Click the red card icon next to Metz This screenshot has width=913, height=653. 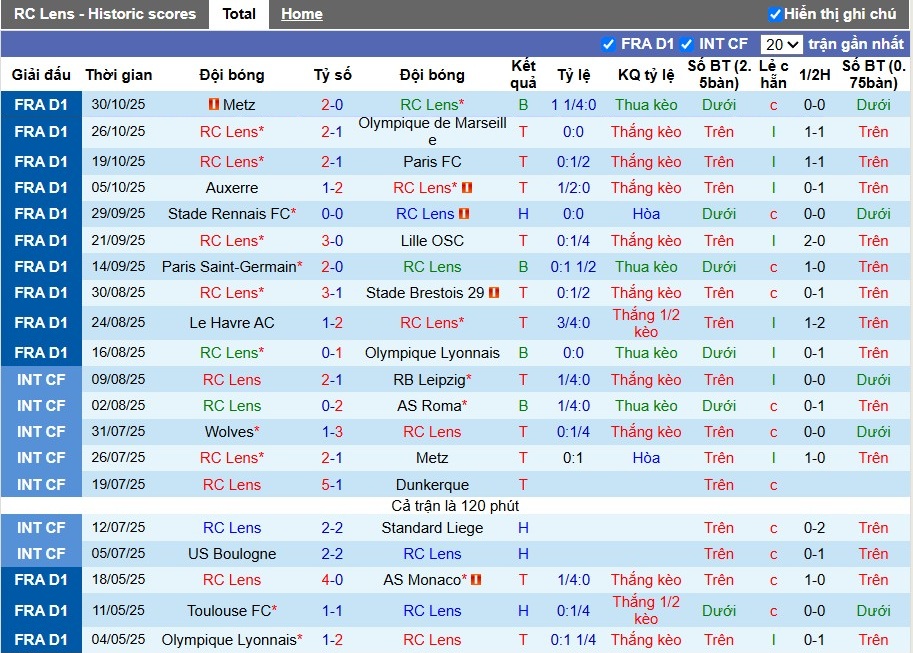click(214, 104)
